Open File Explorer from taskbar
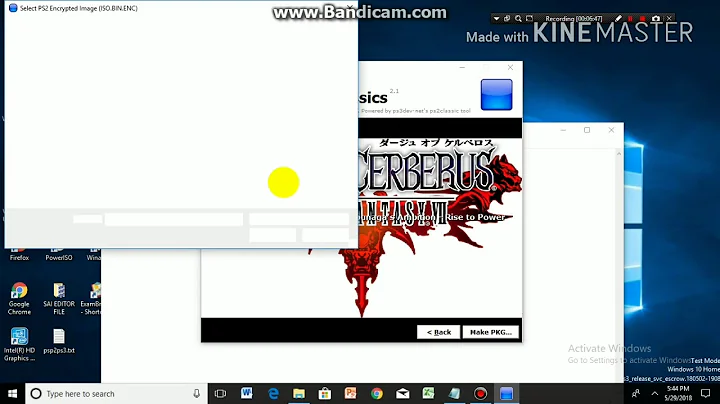This screenshot has width=720, height=404. pyautogui.click(x=299, y=393)
